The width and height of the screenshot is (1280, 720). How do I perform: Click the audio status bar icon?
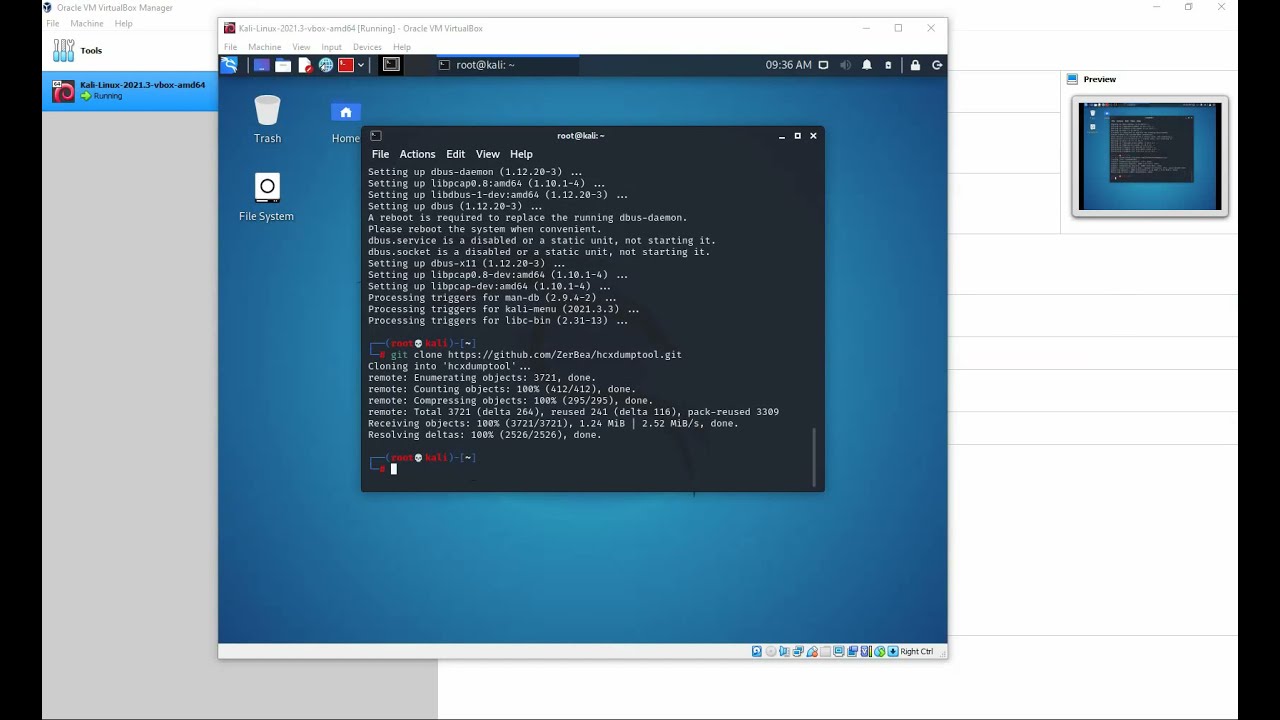point(784,651)
